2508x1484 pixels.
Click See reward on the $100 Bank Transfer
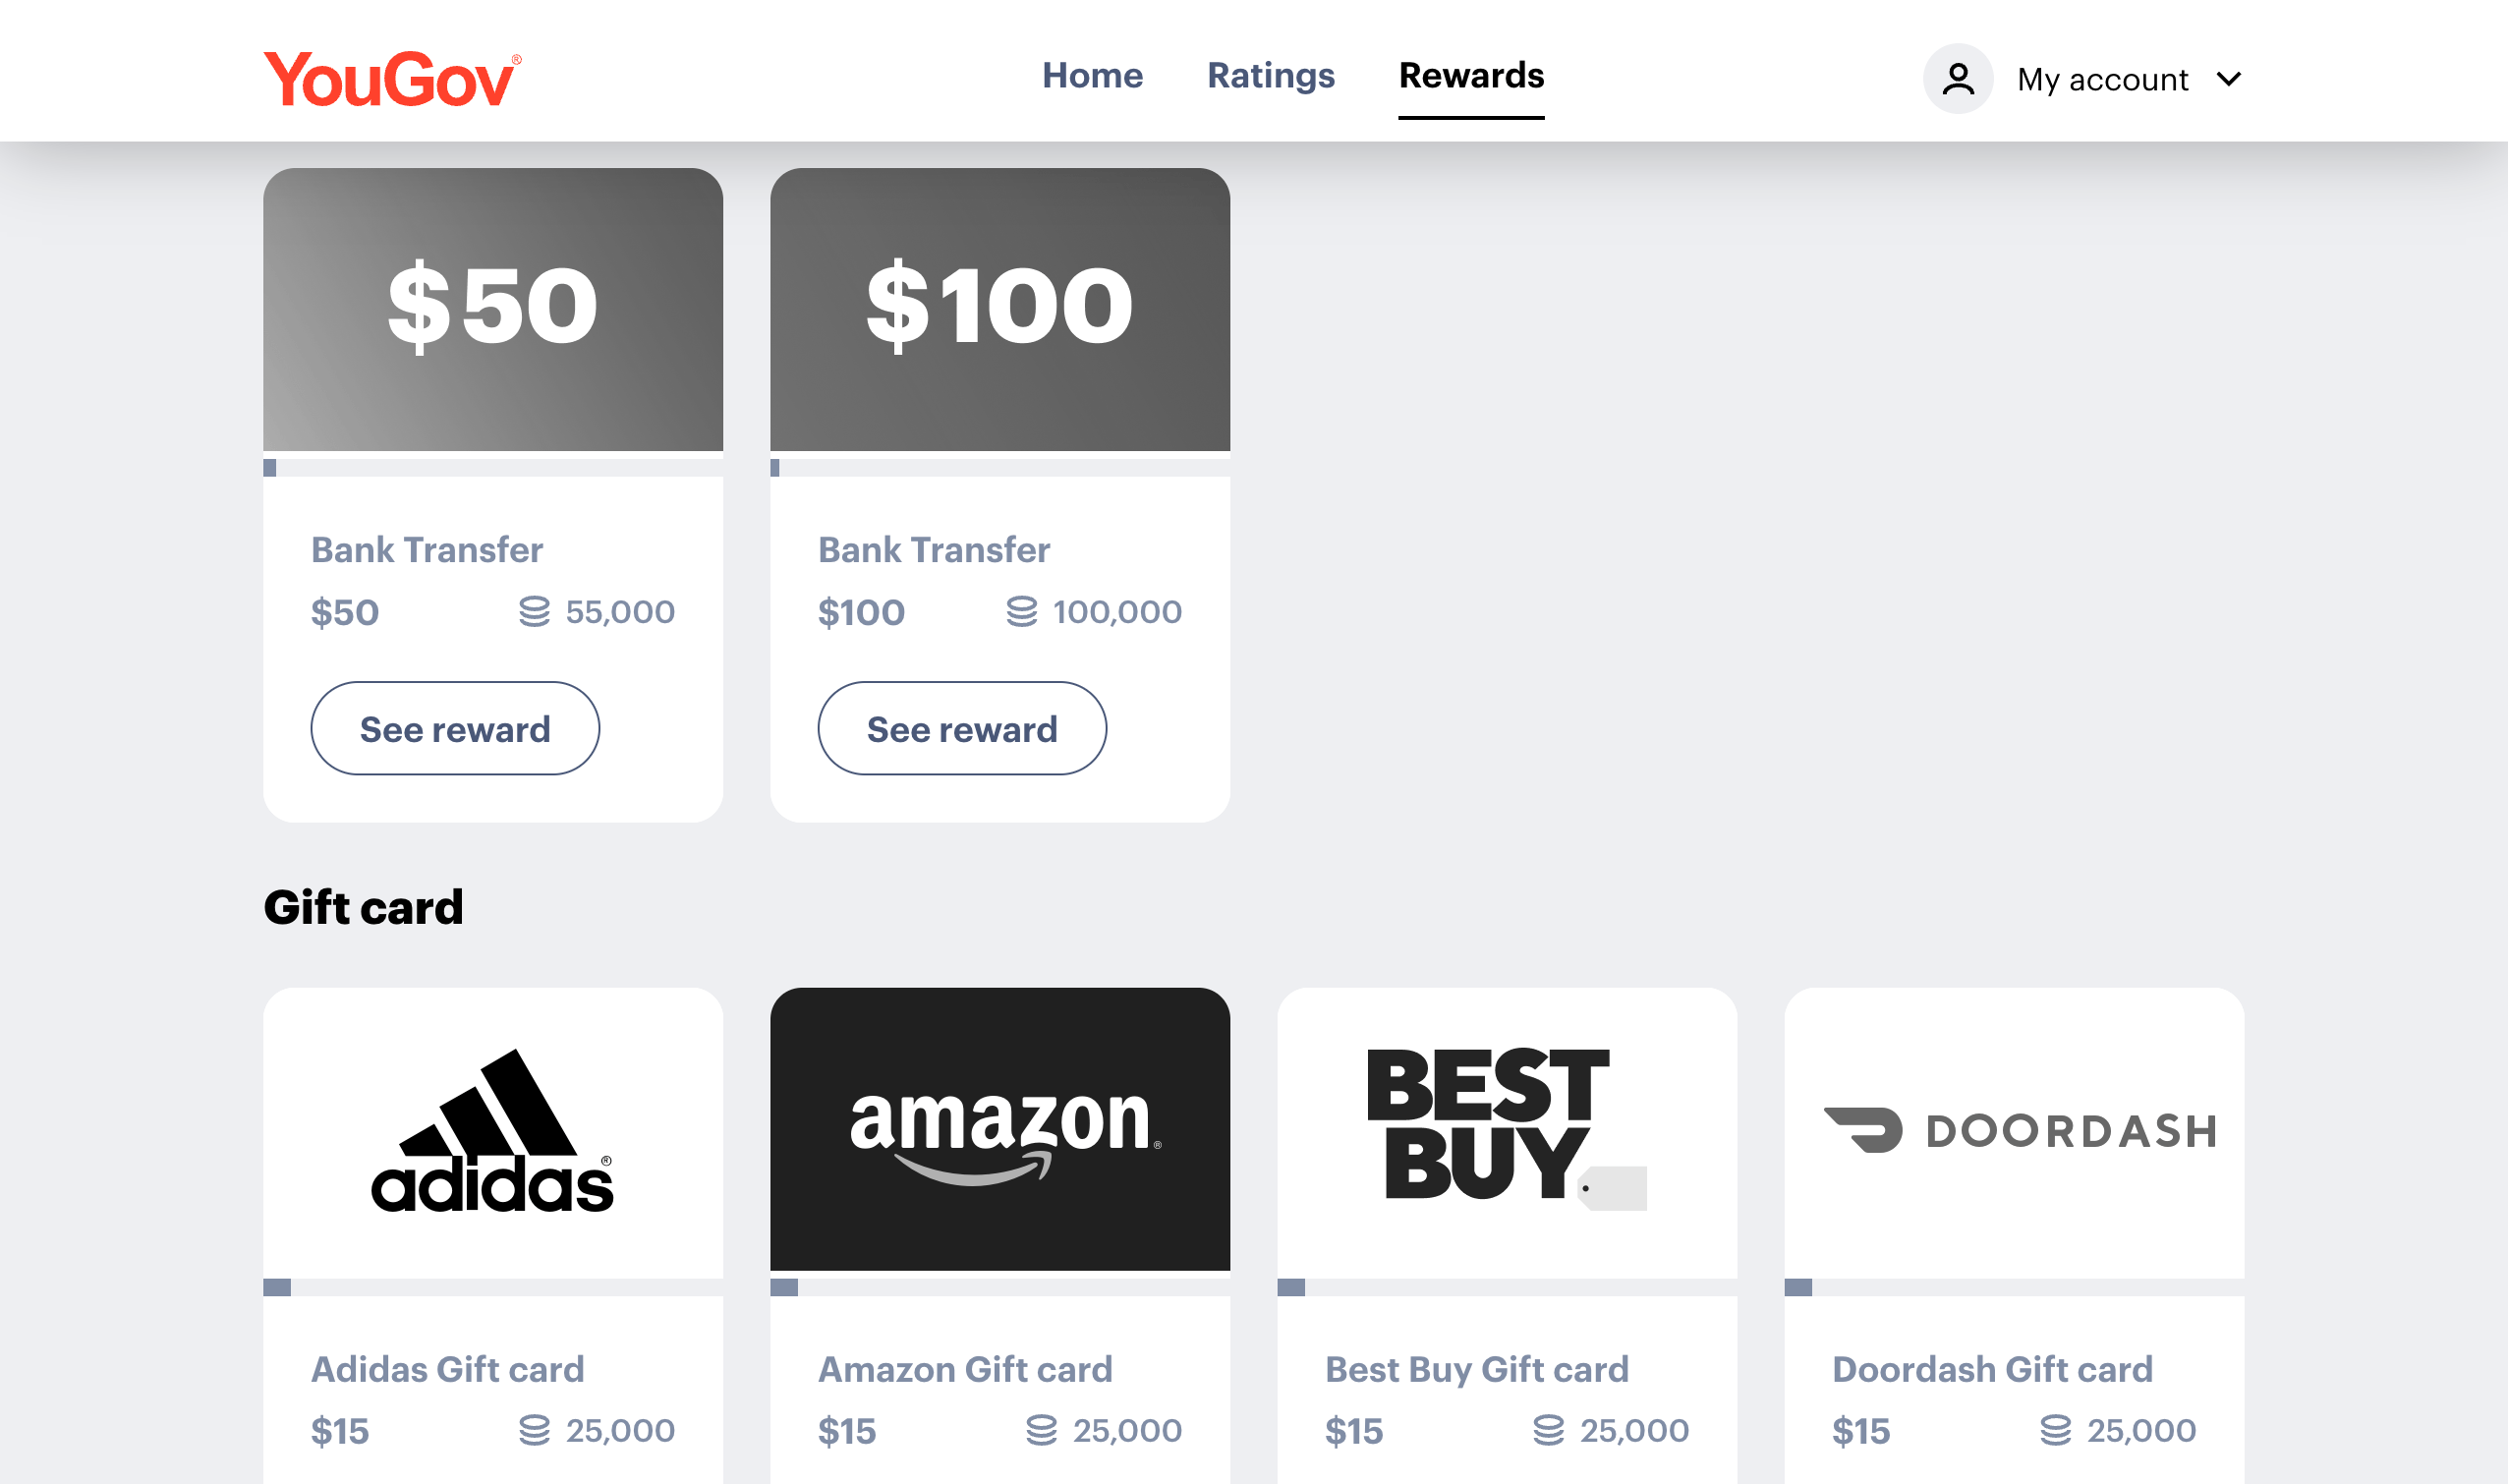pyautogui.click(x=962, y=728)
